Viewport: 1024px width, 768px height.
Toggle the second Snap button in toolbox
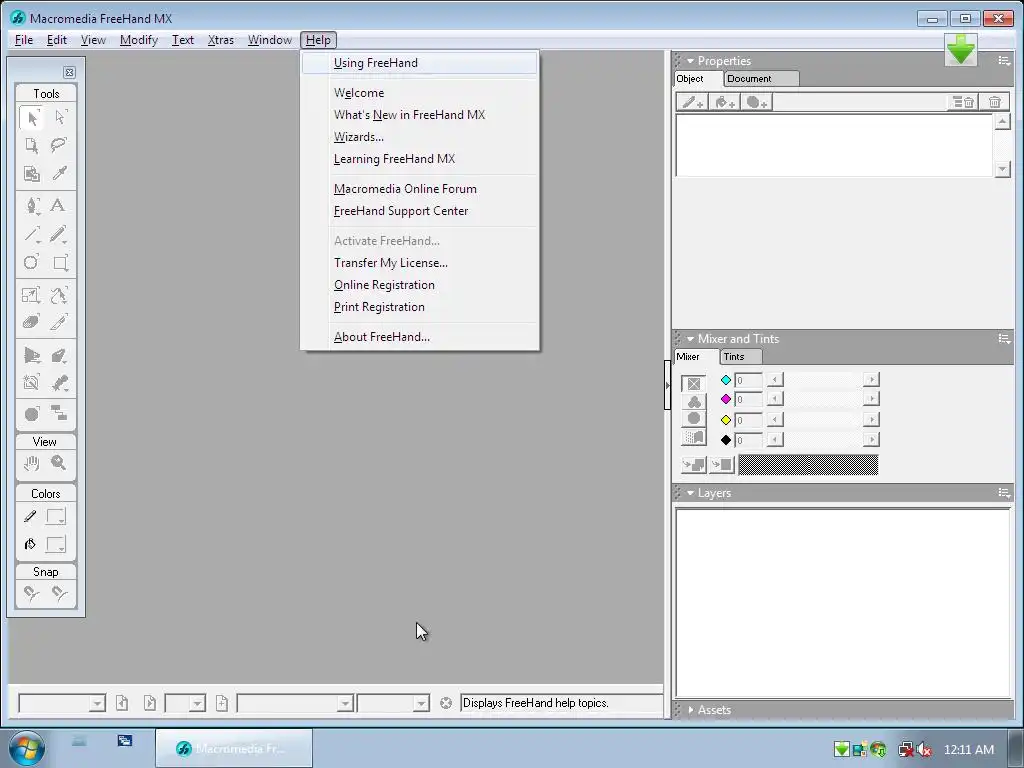coord(59,593)
